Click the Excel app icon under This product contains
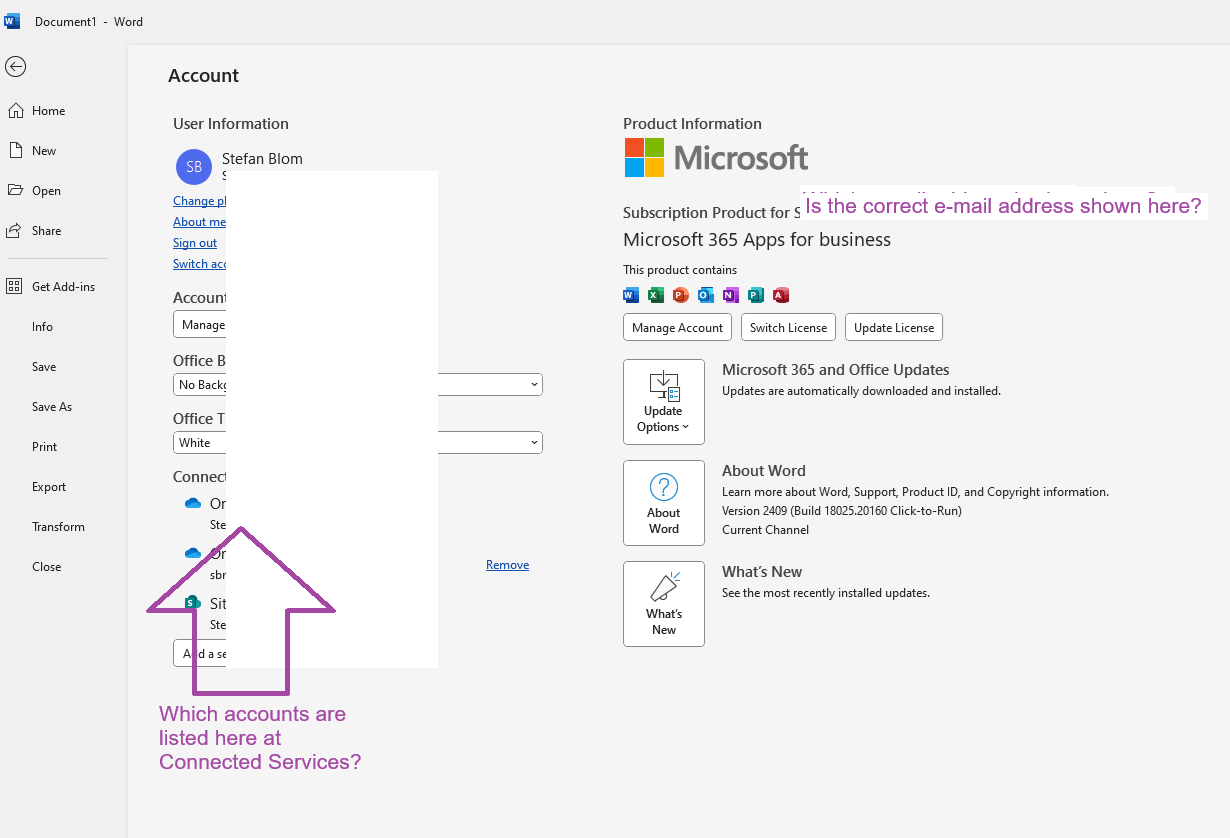 [656, 295]
